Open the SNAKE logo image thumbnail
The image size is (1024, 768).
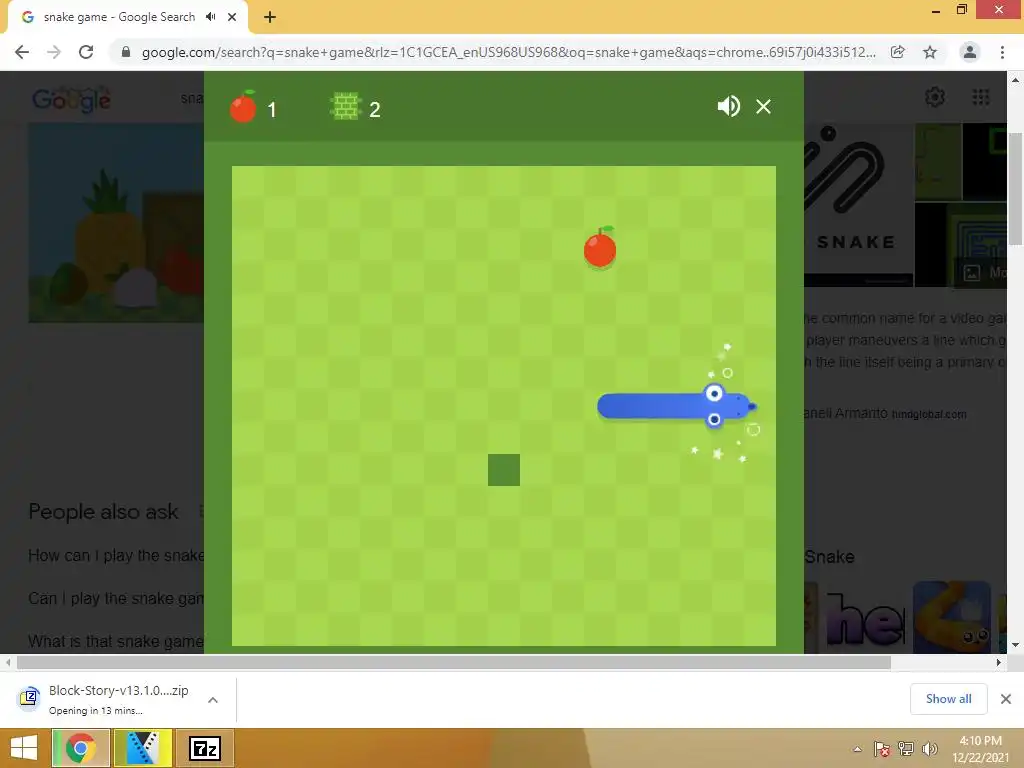pyautogui.click(x=859, y=204)
